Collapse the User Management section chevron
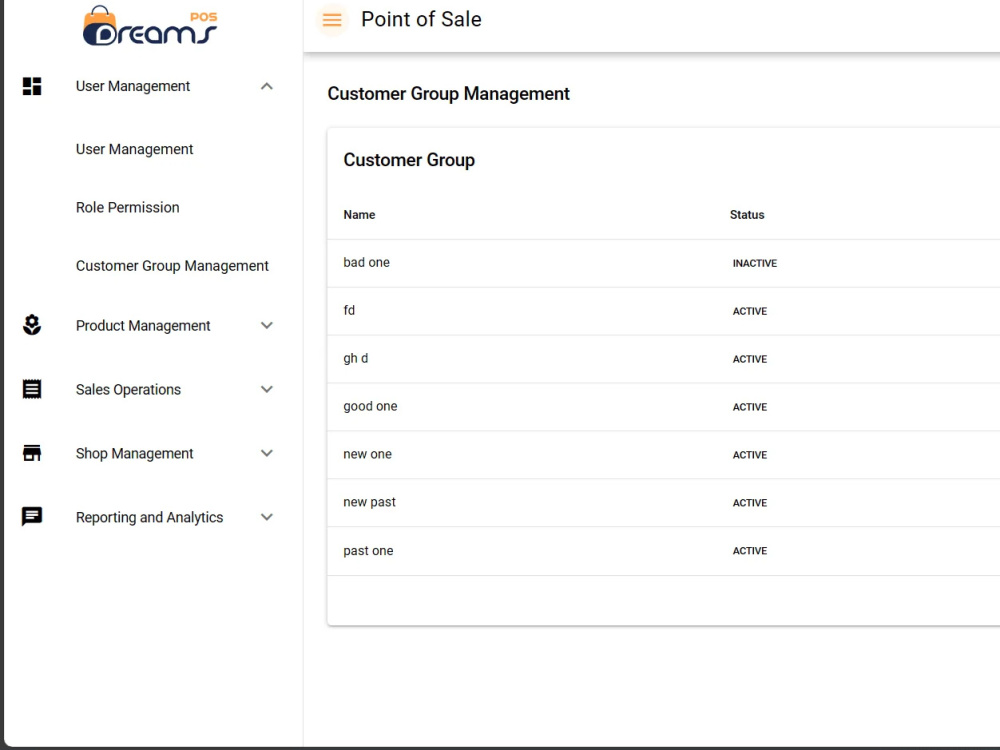This screenshot has height=750, width=1000. [267, 86]
